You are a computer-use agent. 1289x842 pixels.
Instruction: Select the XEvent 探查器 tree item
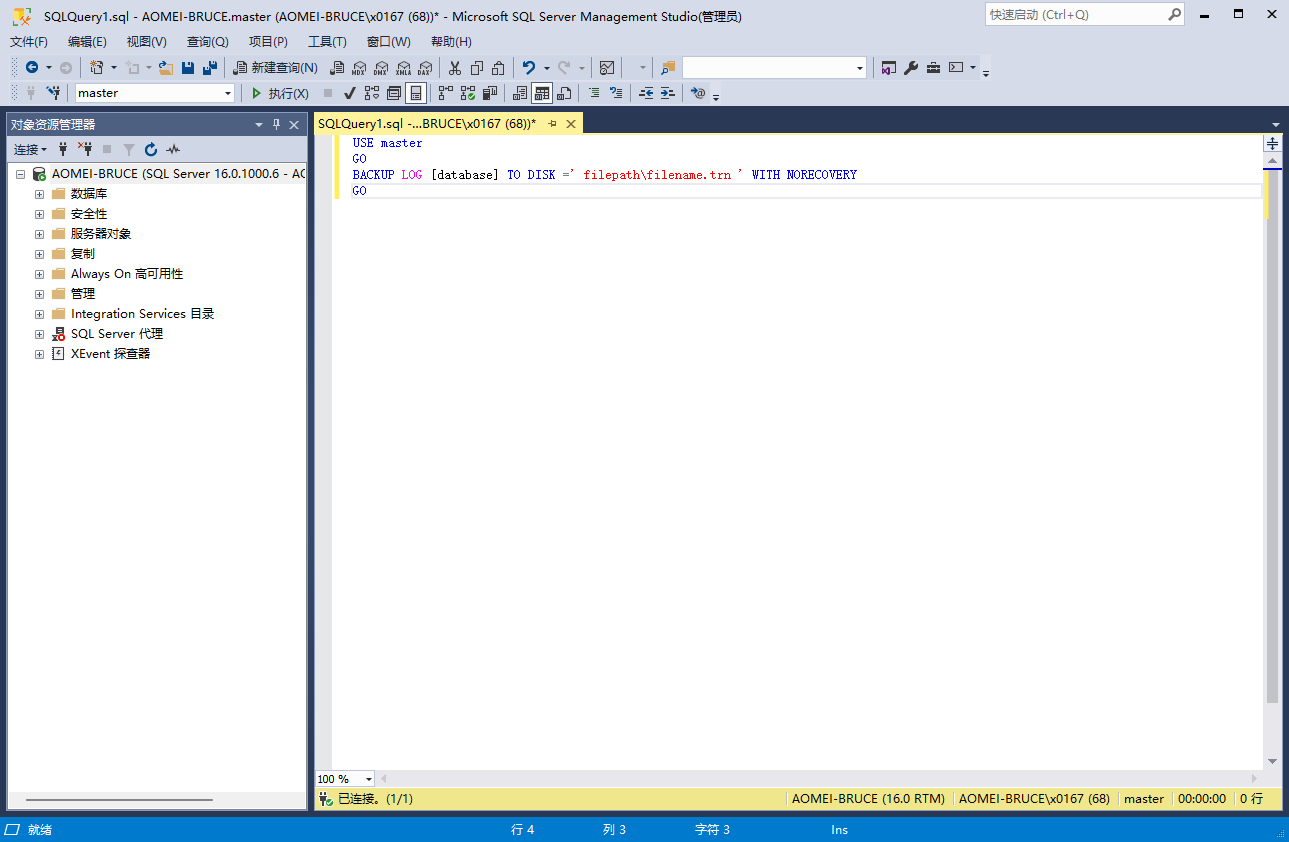coord(110,354)
